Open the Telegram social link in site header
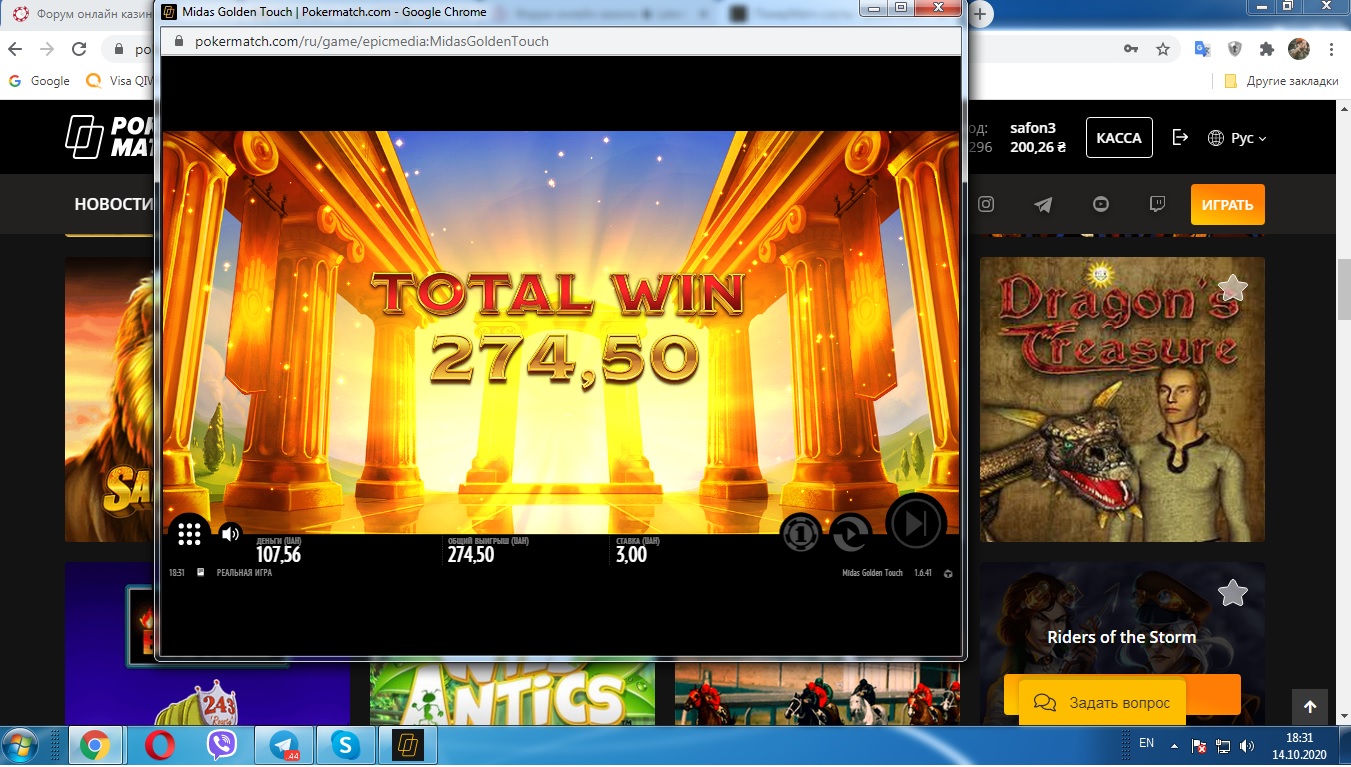1351x767 pixels. [1043, 205]
